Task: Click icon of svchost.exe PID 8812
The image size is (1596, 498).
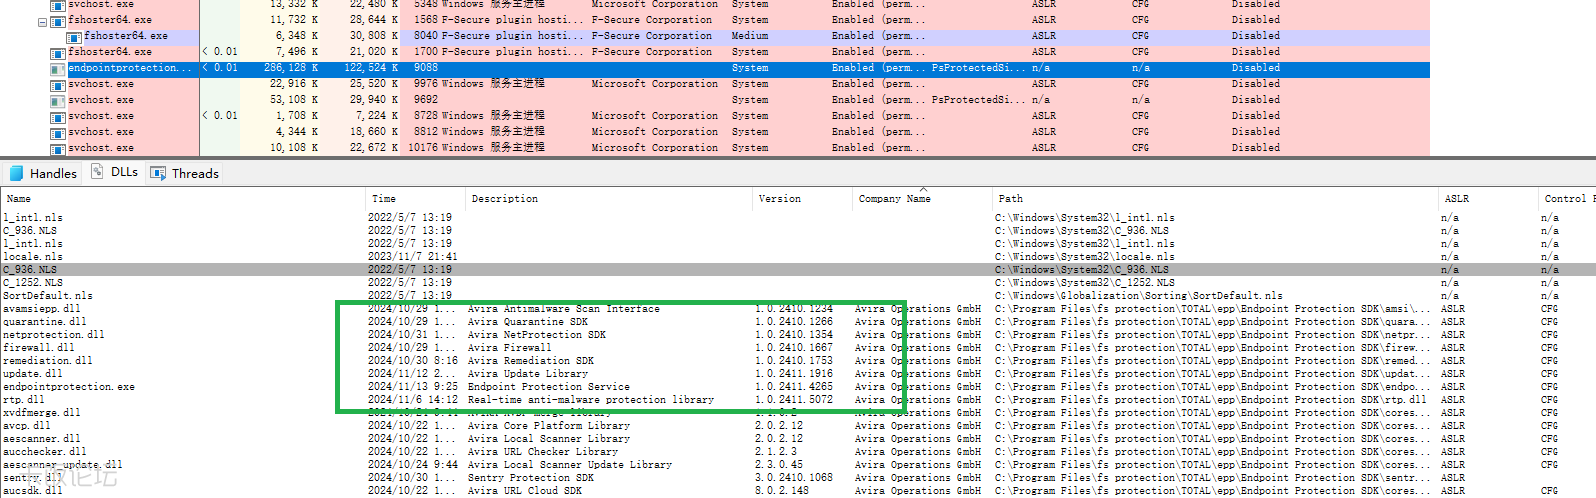Action: pos(58,133)
